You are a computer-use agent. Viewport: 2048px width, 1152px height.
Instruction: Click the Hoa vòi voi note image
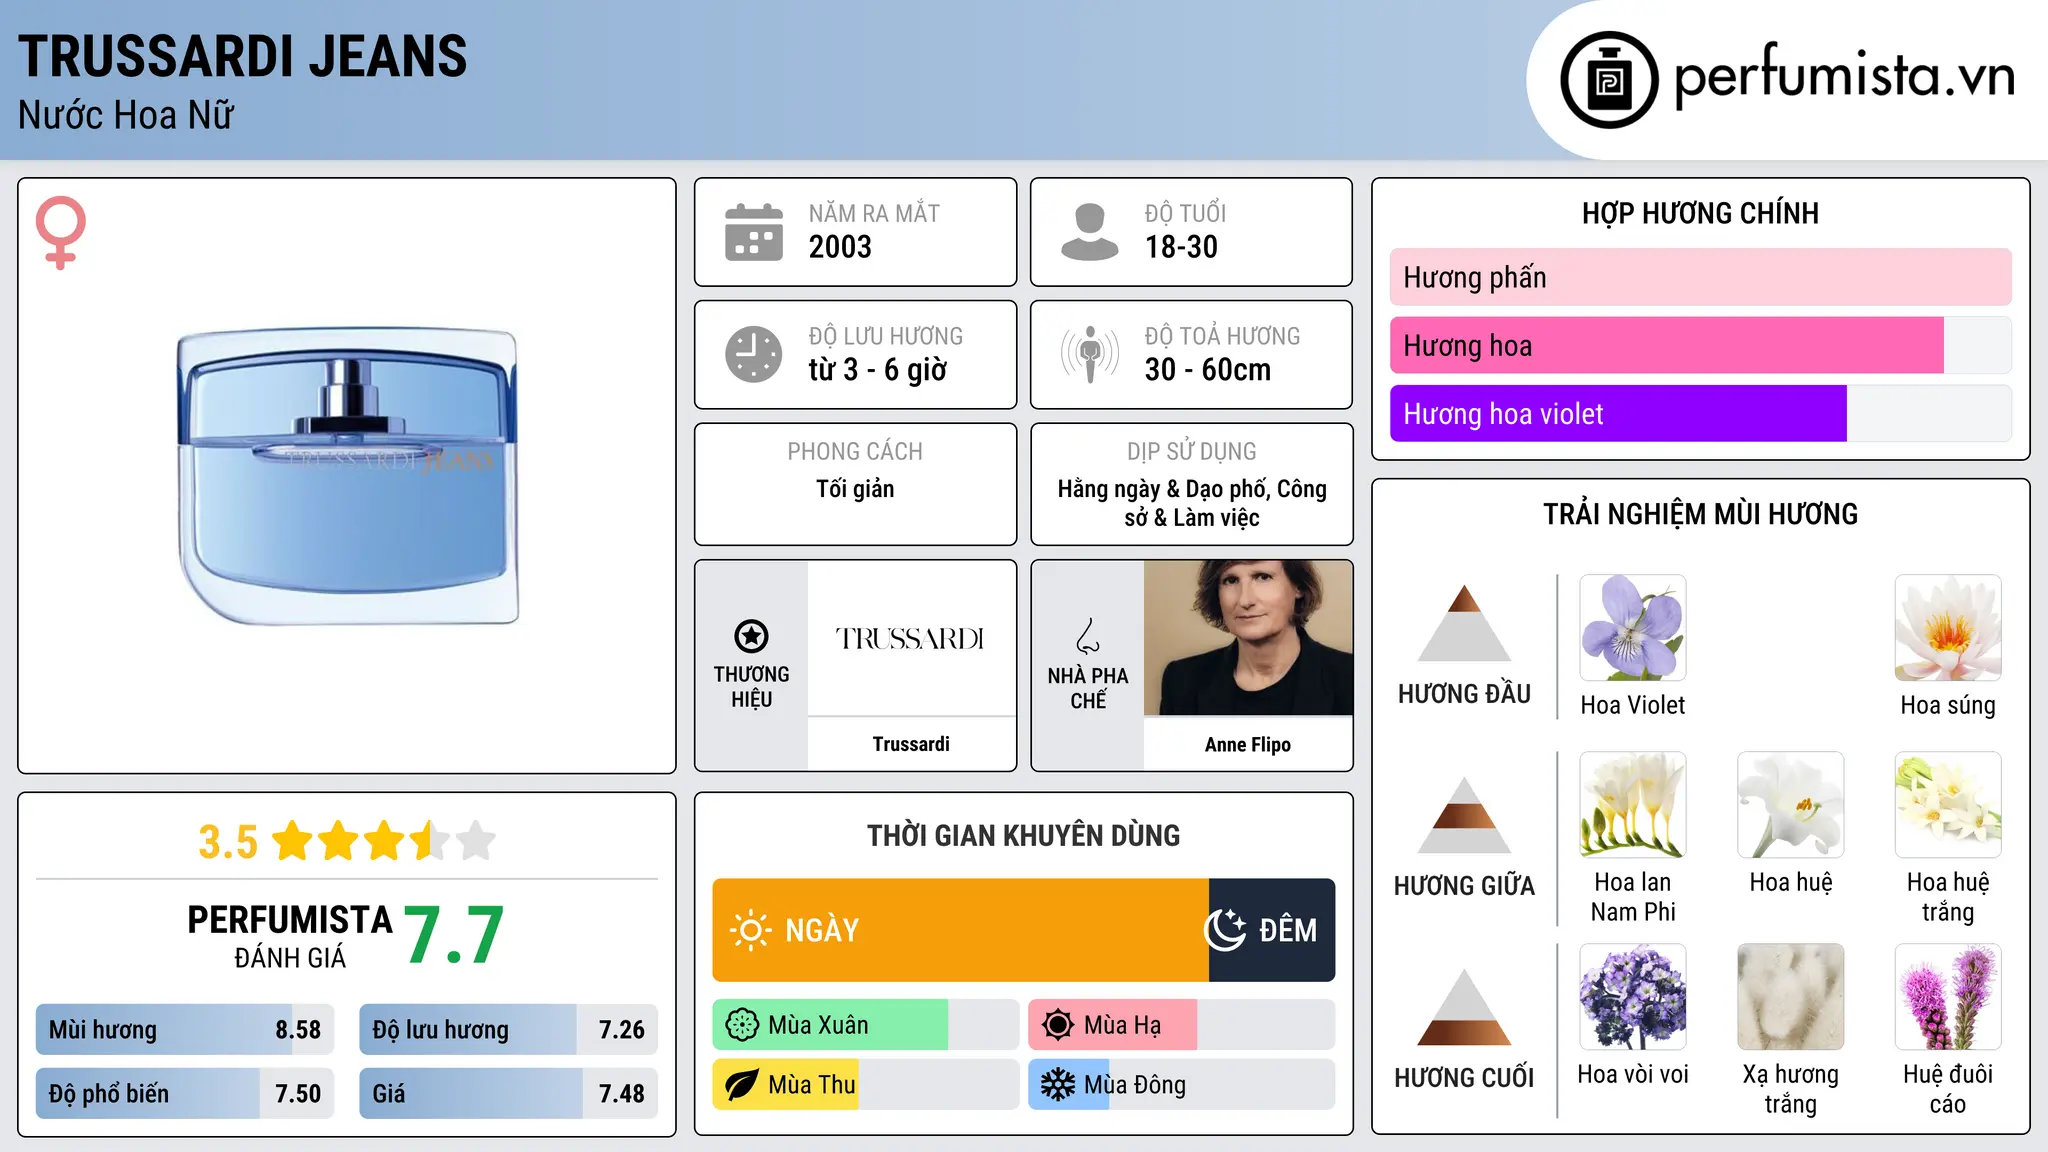(1633, 997)
